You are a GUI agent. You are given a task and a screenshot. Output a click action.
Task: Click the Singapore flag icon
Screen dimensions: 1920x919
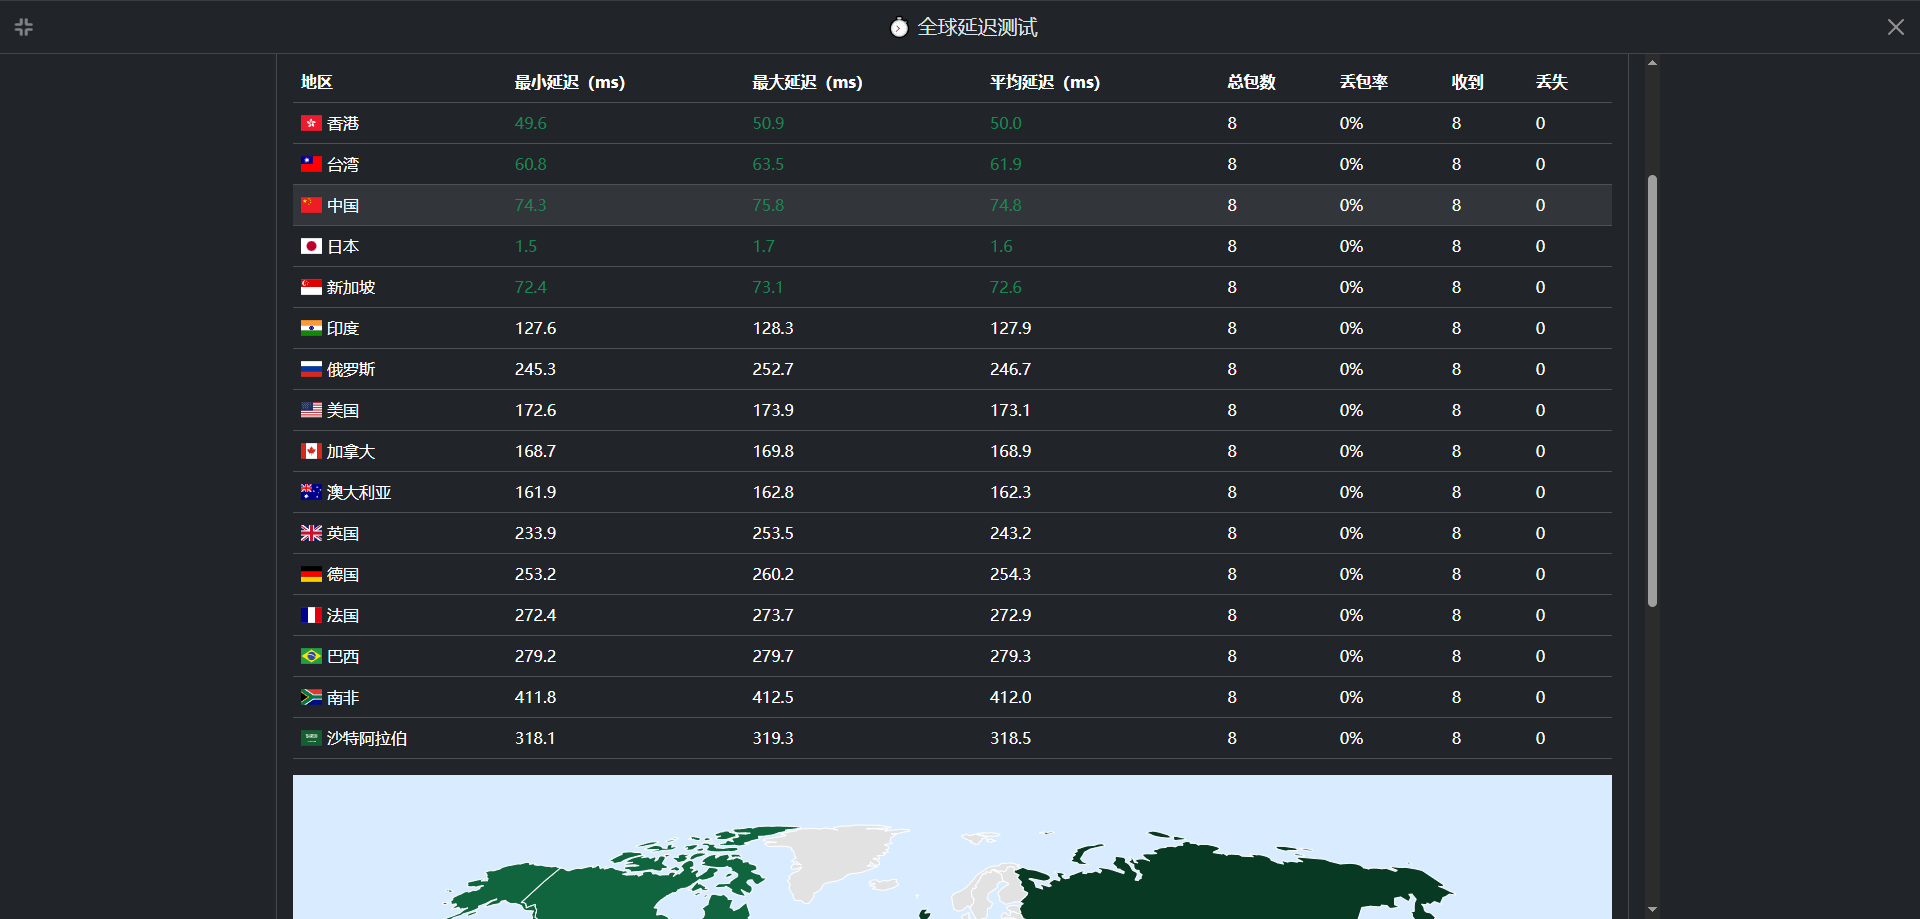pos(311,287)
